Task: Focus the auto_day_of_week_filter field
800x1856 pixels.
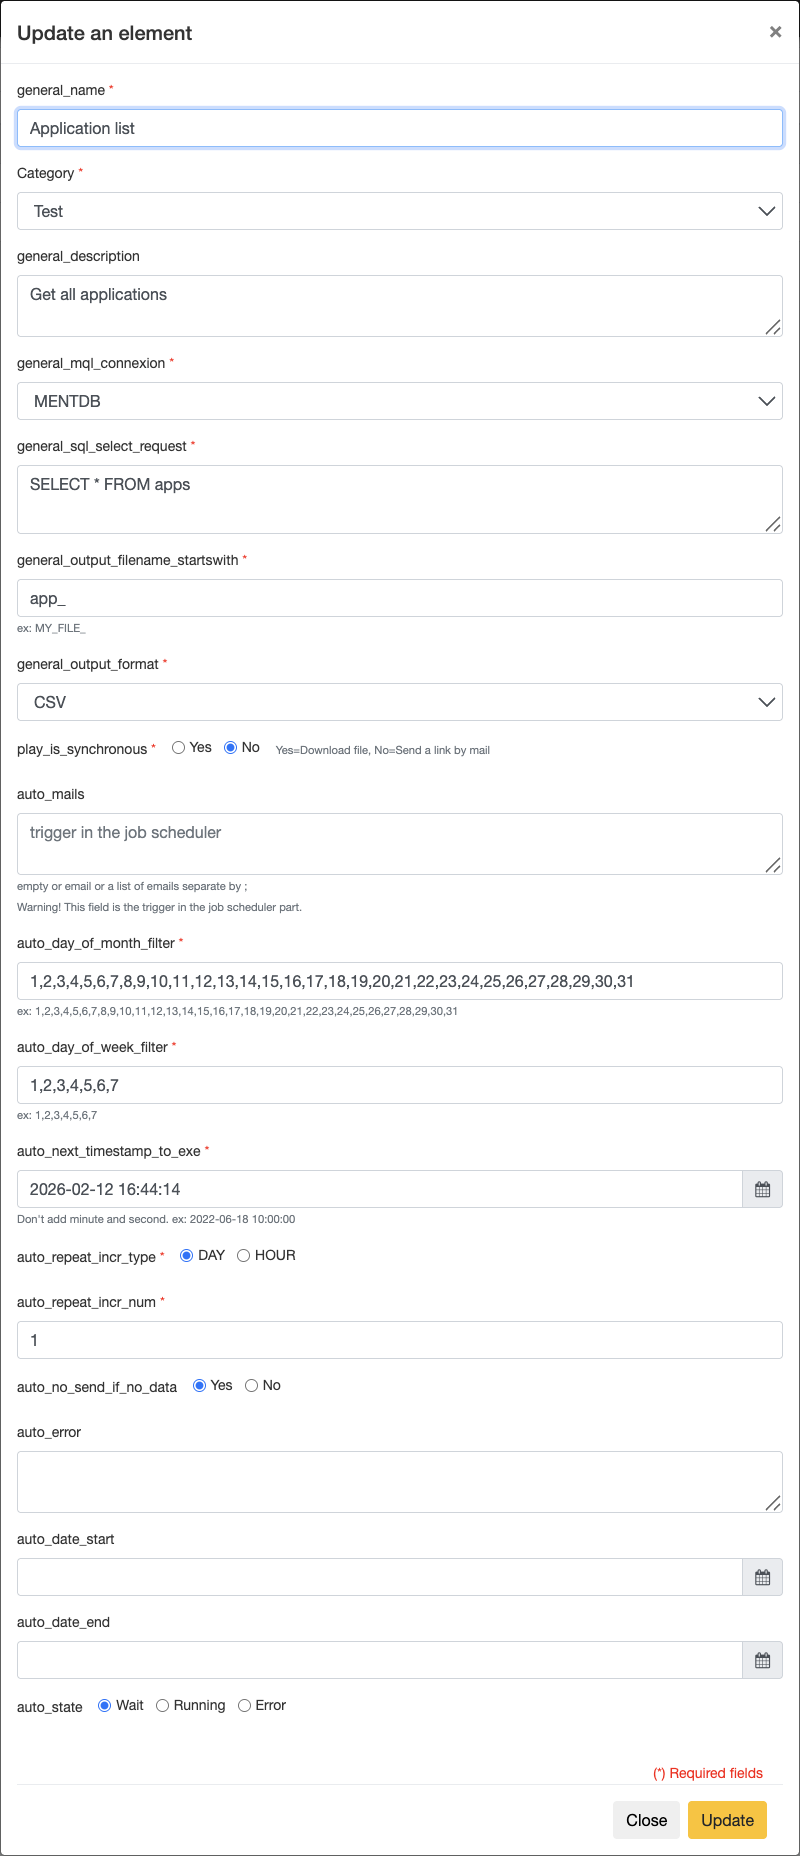Action: tap(400, 1085)
